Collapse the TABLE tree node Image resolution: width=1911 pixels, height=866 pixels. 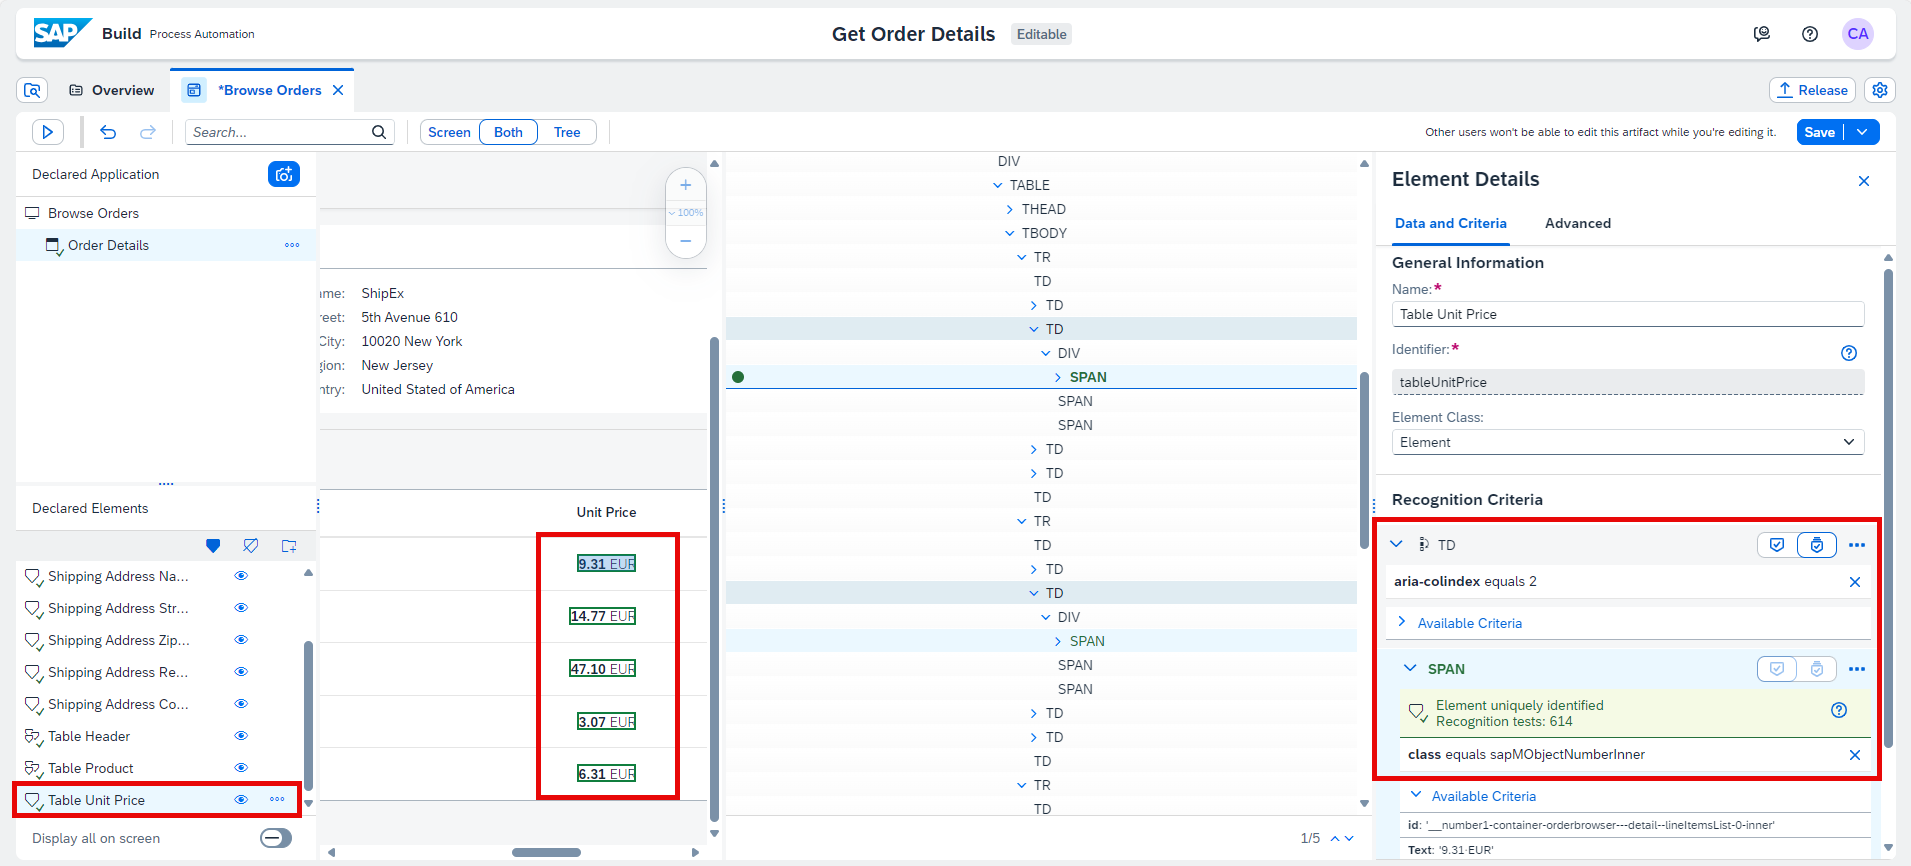click(997, 185)
